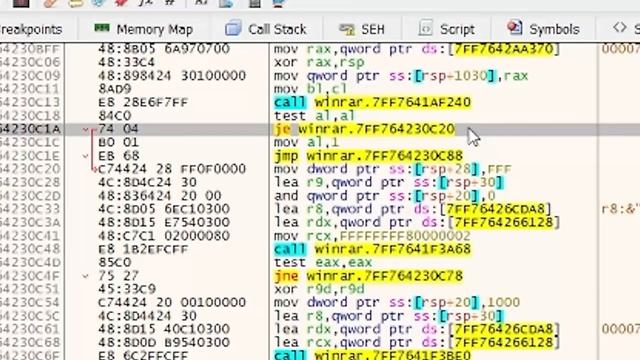The image size is (640, 360).
Task: Click 'lea r8' instruction referencing 7FF76426CDA8
Action: (x=413, y=209)
